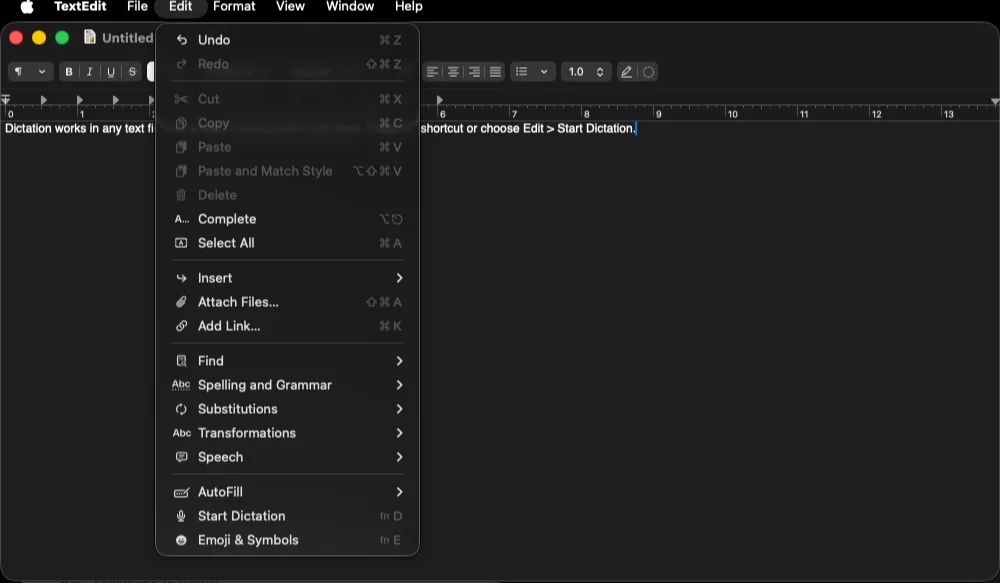
Task: Center align the text
Action: tap(453, 72)
